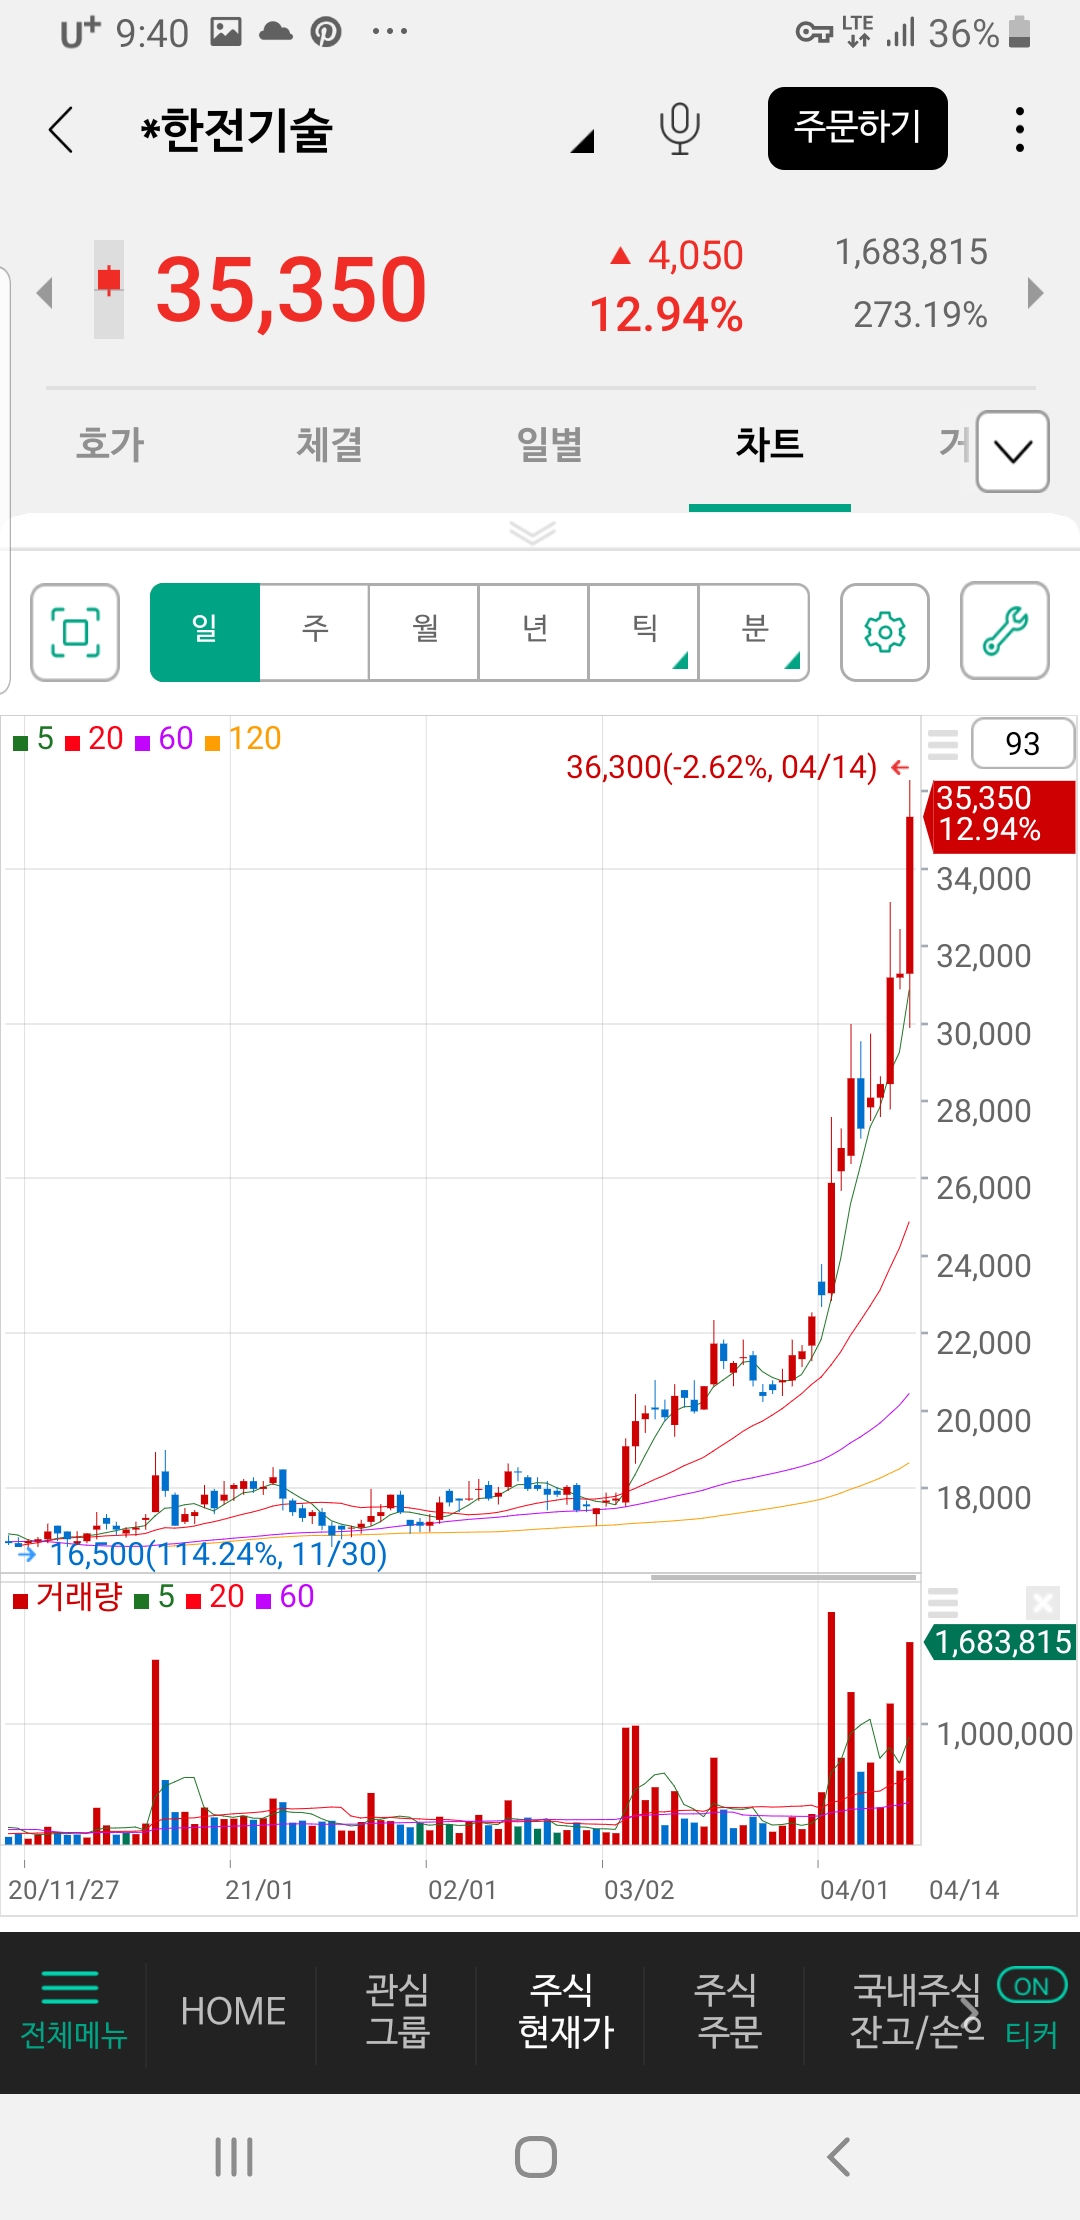Screen dimensions: 1080x2220
Task: Open the price chart panel handle menu
Action: [942, 744]
